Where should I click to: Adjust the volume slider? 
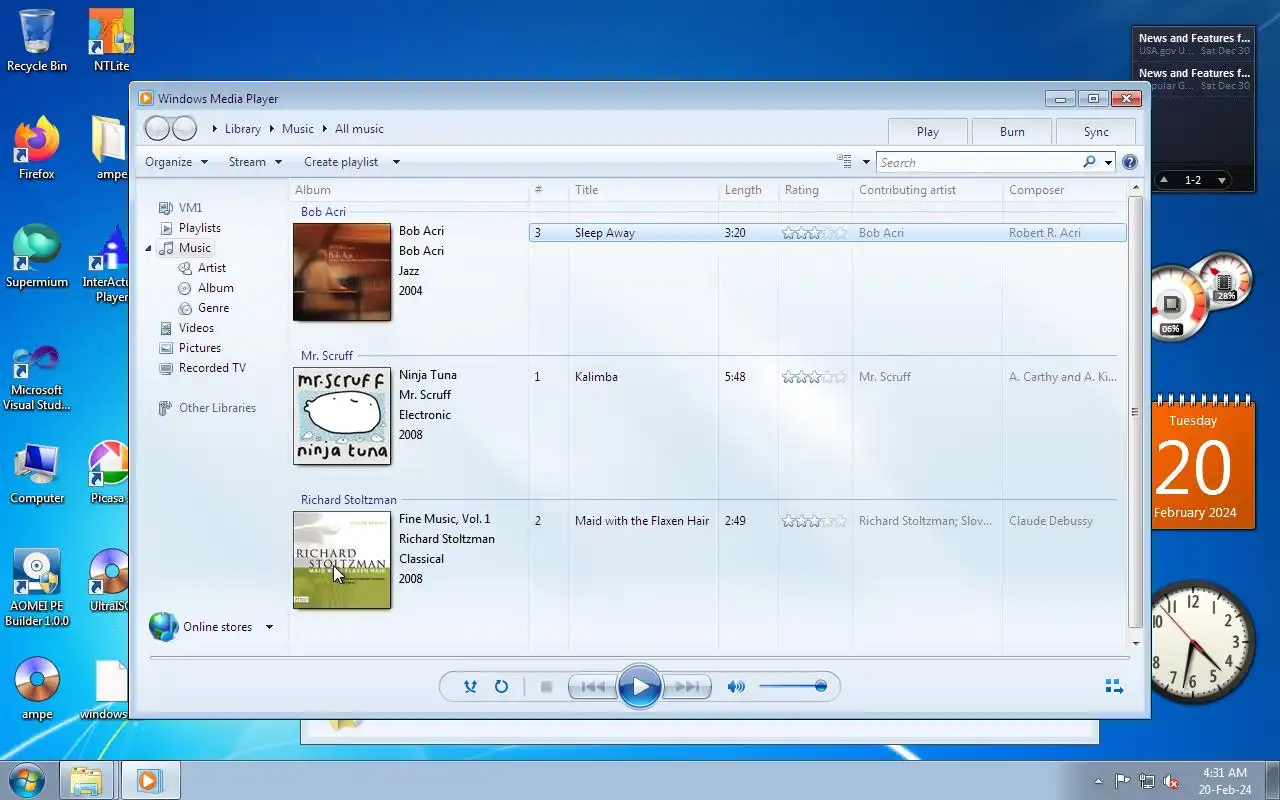[x=792, y=687]
